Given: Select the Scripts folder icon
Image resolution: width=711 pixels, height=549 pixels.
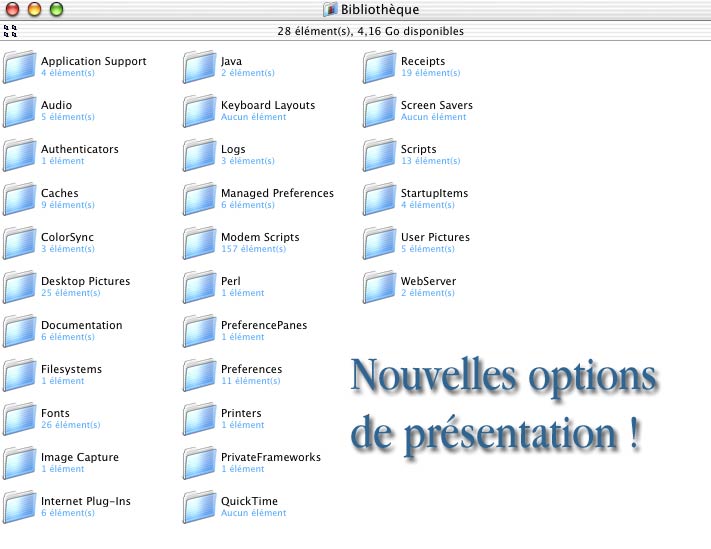Looking at the screenshot, I should pos(380,155).
